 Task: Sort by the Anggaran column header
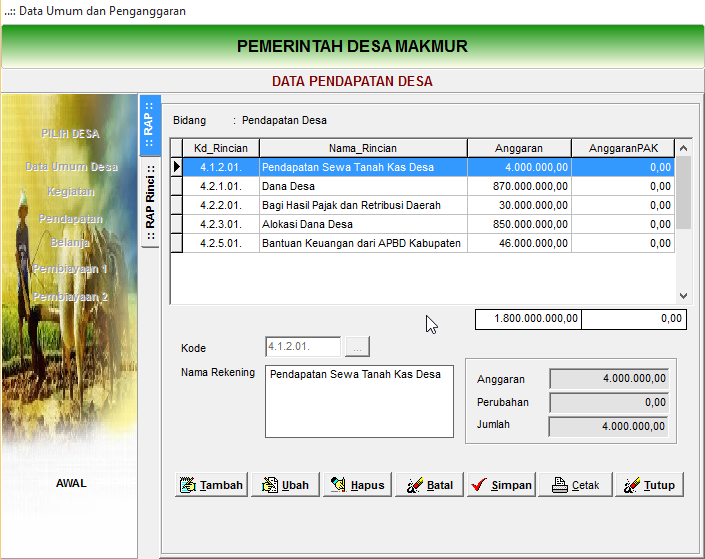(519, 148)
